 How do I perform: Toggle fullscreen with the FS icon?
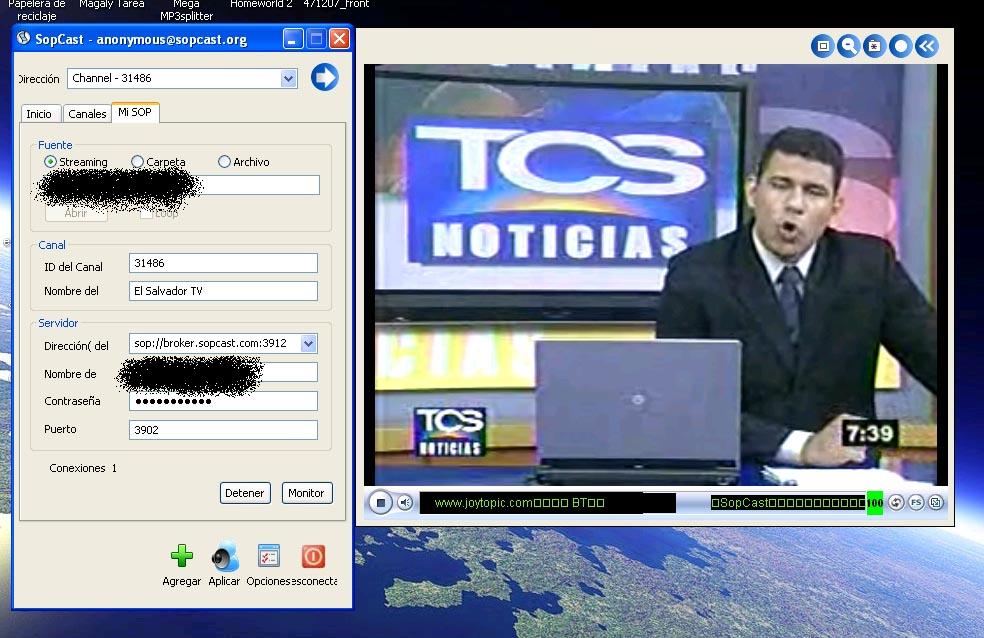916,502
